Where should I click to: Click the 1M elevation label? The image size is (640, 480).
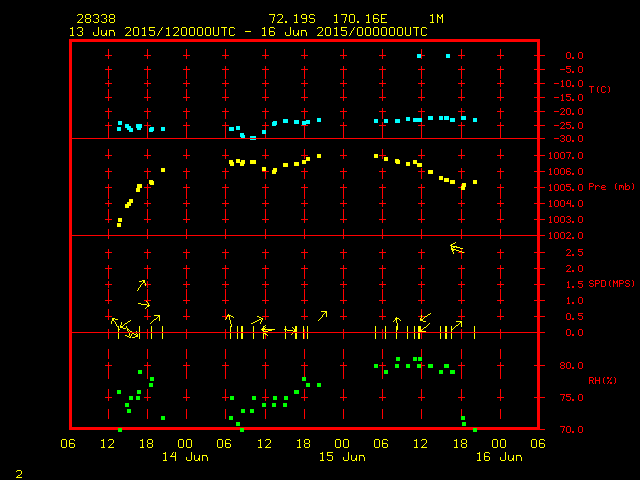tap(437, 19)
